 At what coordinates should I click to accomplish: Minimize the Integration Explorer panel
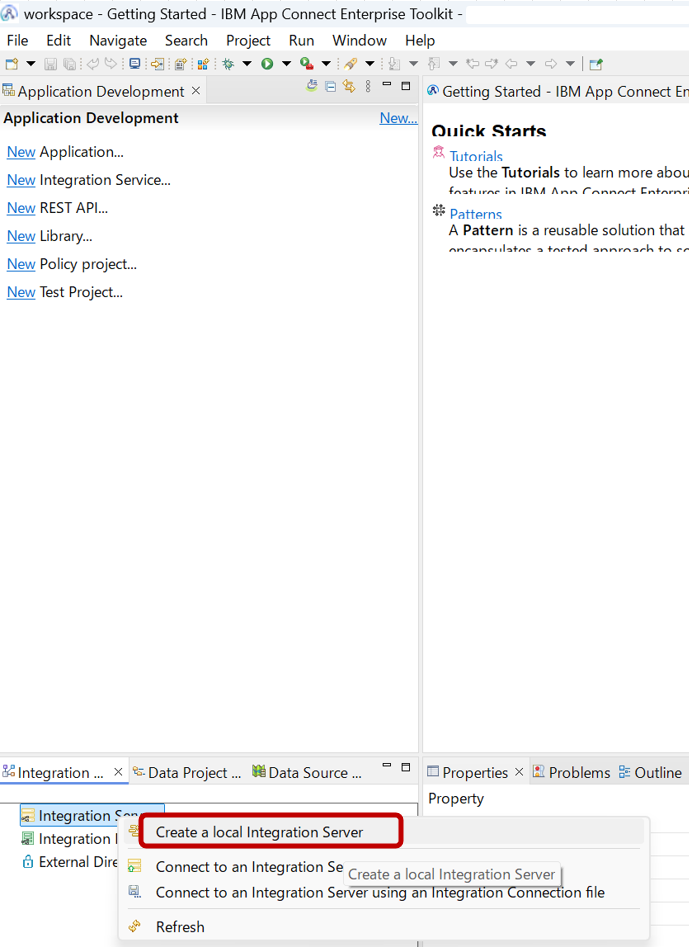(x=387, y=766)
